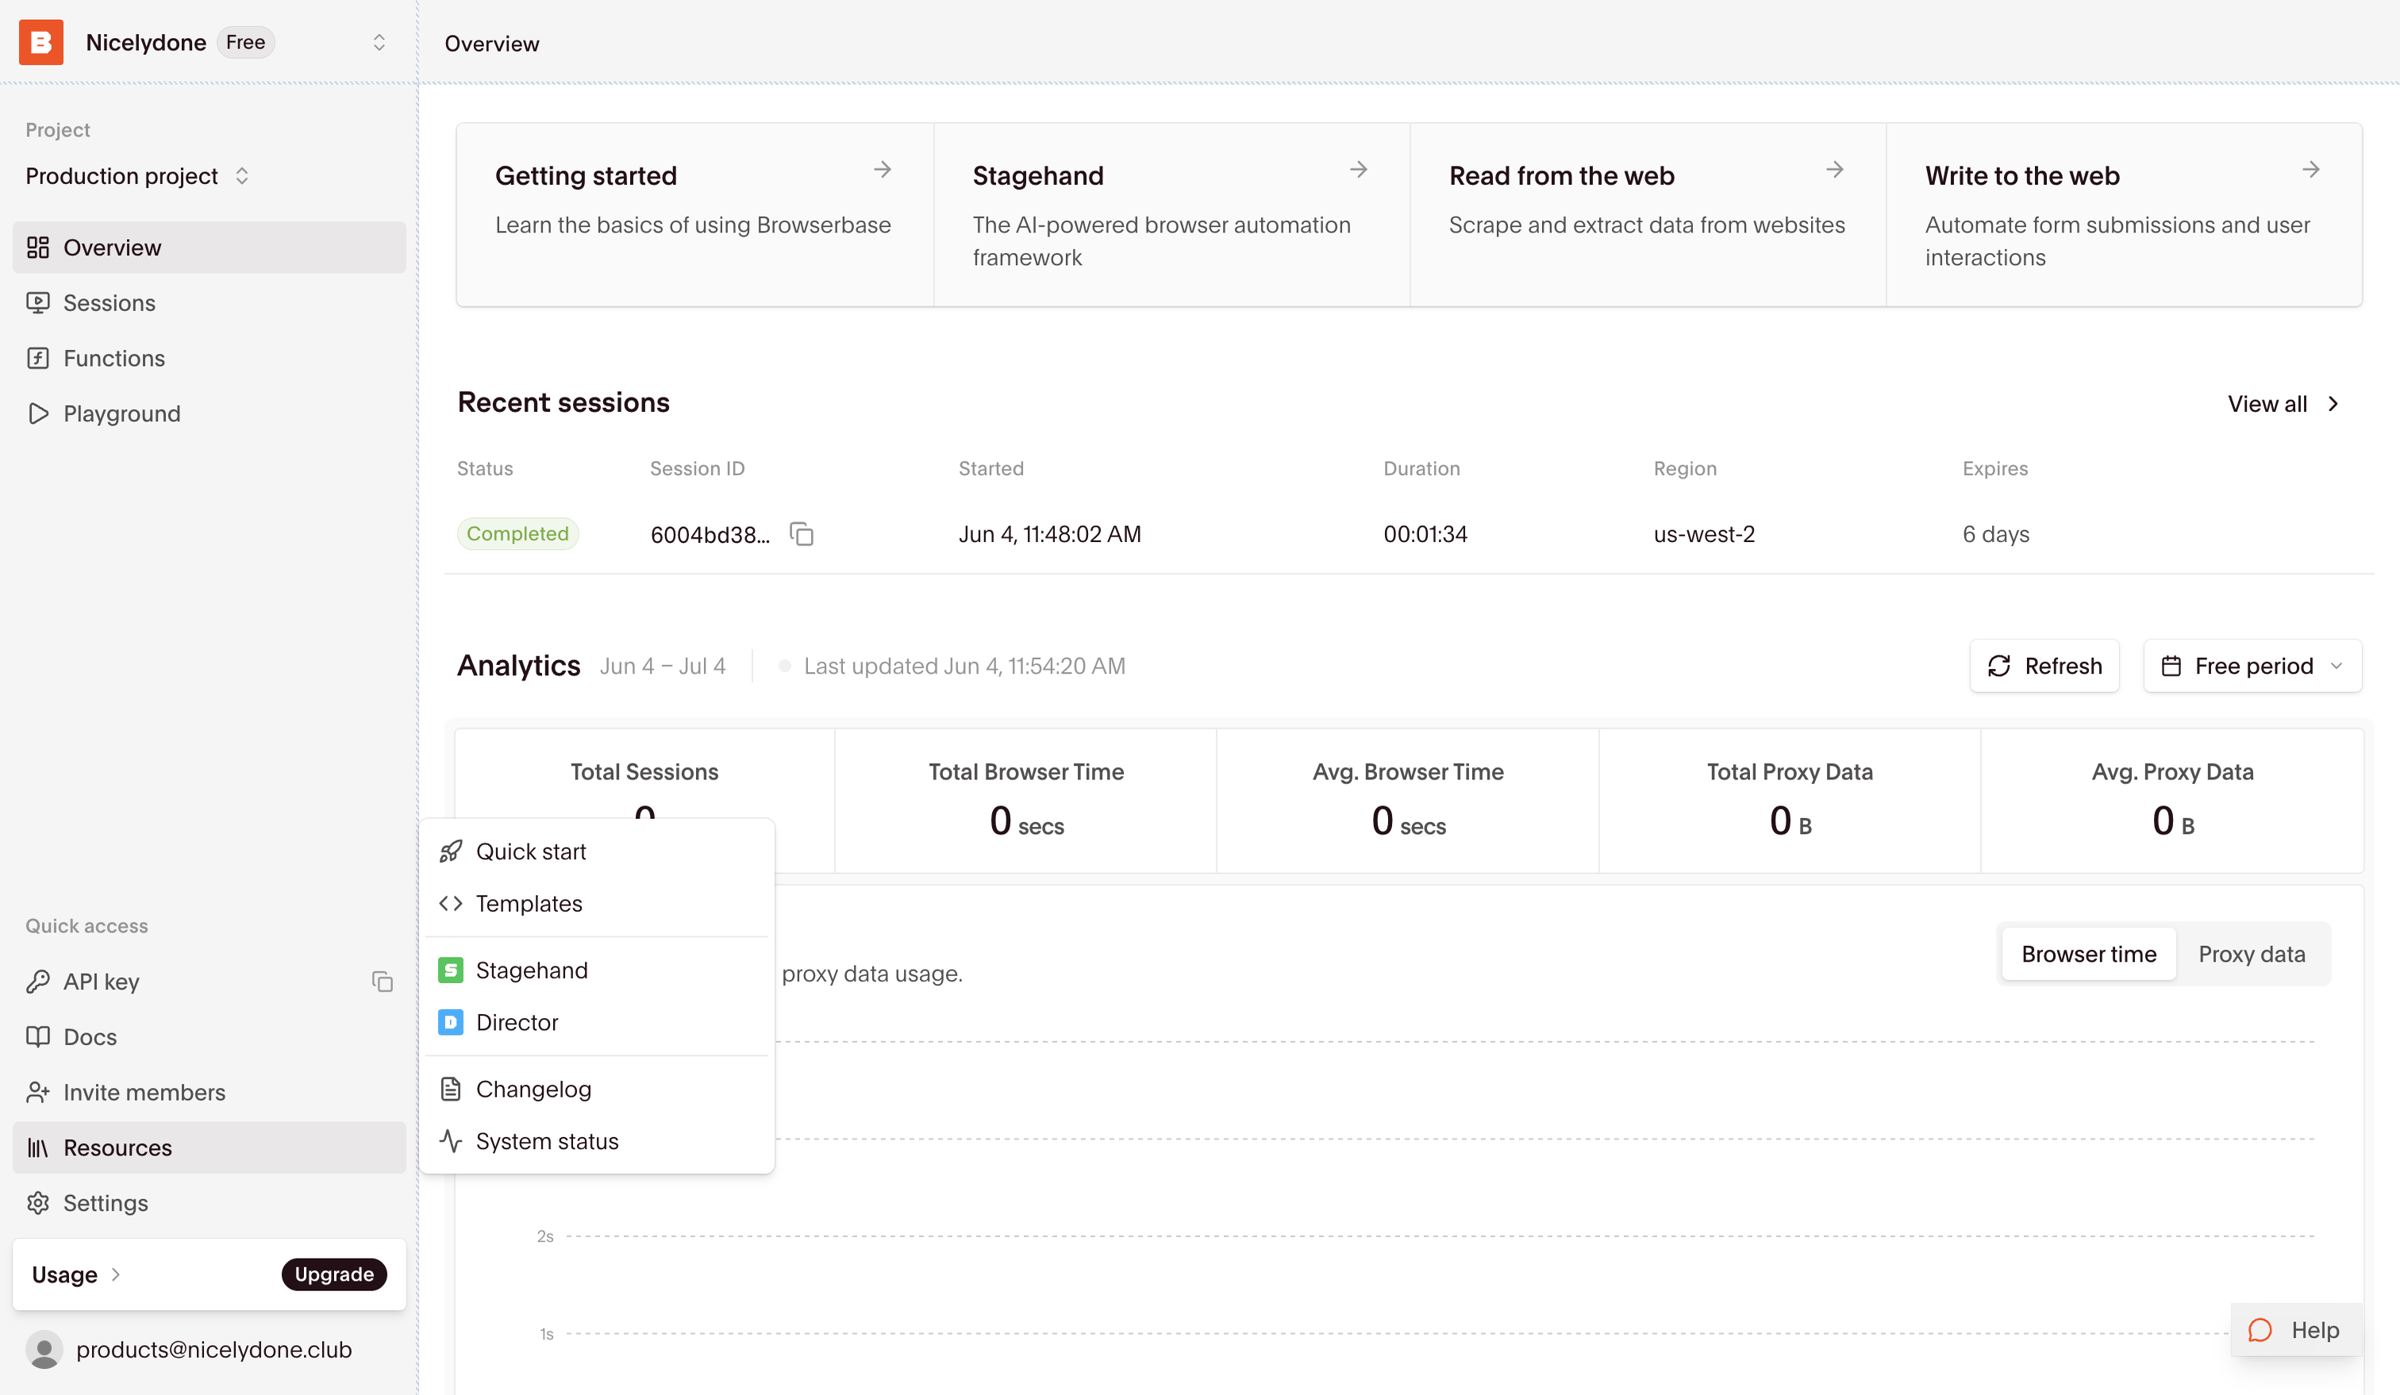Click the Refresh circular arrows icon
Screen dimensions: 2400x1395
(x=1999, y=666)
